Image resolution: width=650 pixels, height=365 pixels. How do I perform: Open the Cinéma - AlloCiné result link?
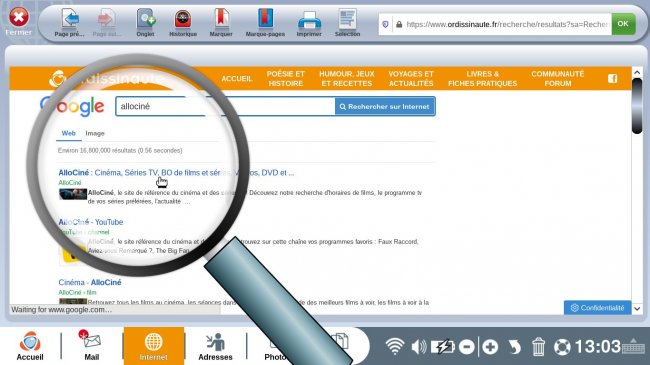click(90, 282)
